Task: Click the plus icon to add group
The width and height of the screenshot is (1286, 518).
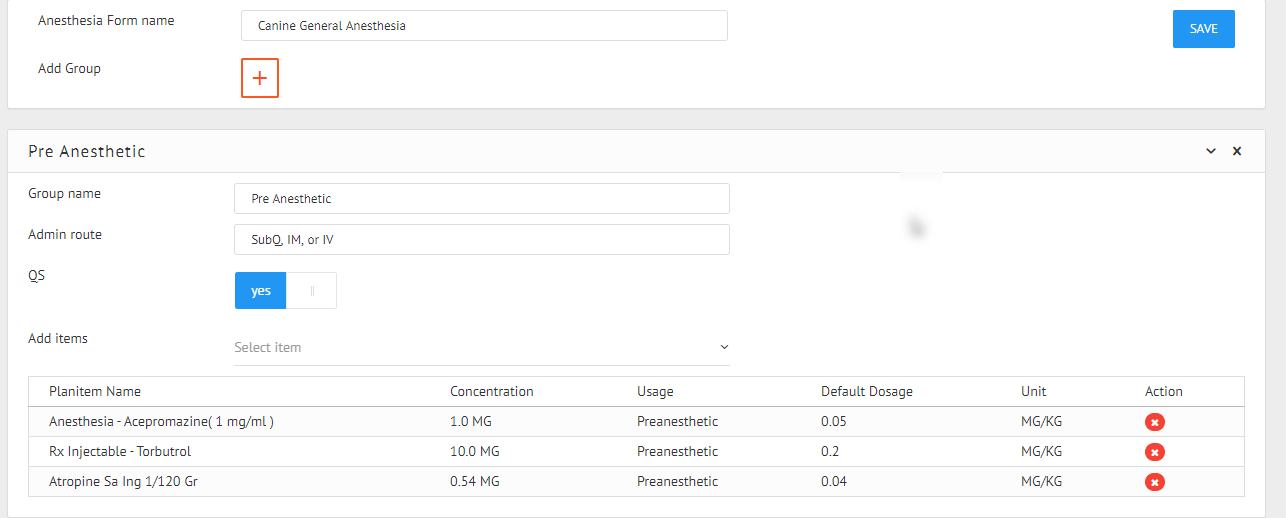Action: [260, 78]
